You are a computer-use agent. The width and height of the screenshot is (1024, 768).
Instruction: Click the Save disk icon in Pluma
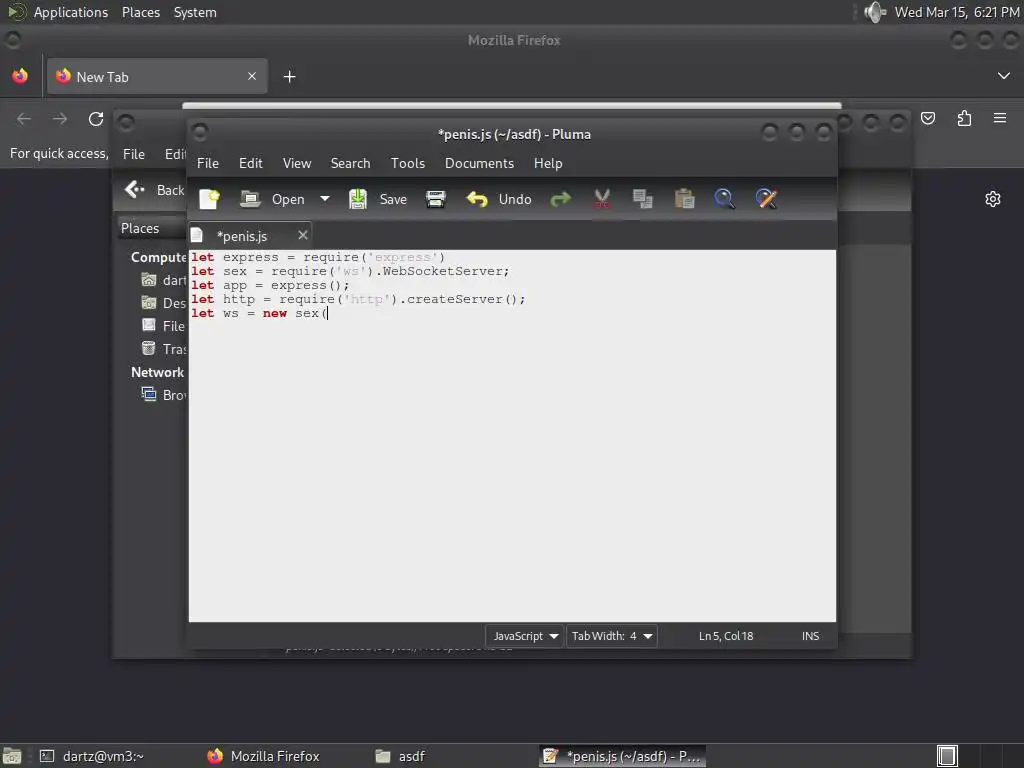coord(358,199)
